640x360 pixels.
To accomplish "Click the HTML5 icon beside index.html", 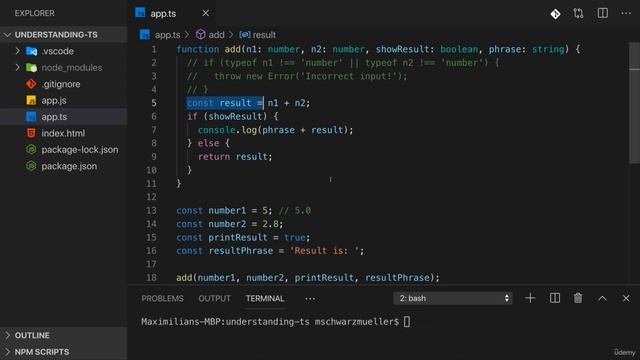I will coord(31,133).
